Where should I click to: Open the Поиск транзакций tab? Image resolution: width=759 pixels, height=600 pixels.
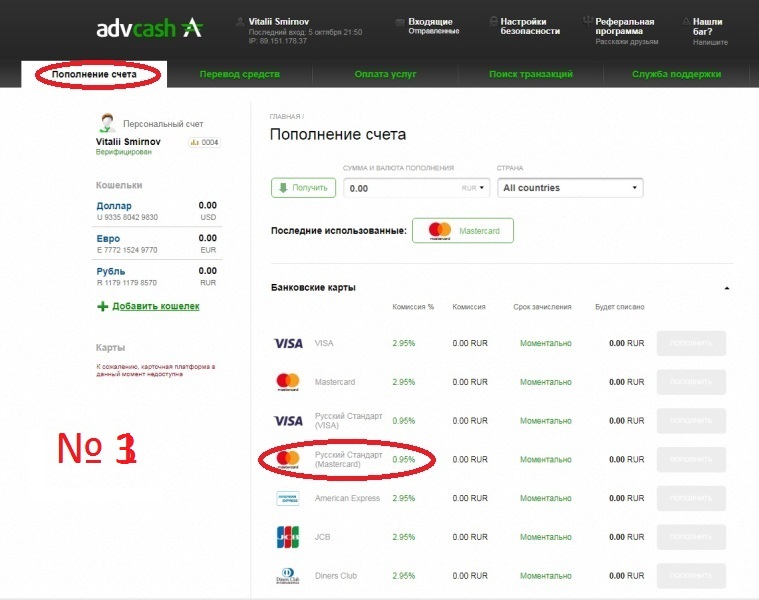tap(531, 74)
